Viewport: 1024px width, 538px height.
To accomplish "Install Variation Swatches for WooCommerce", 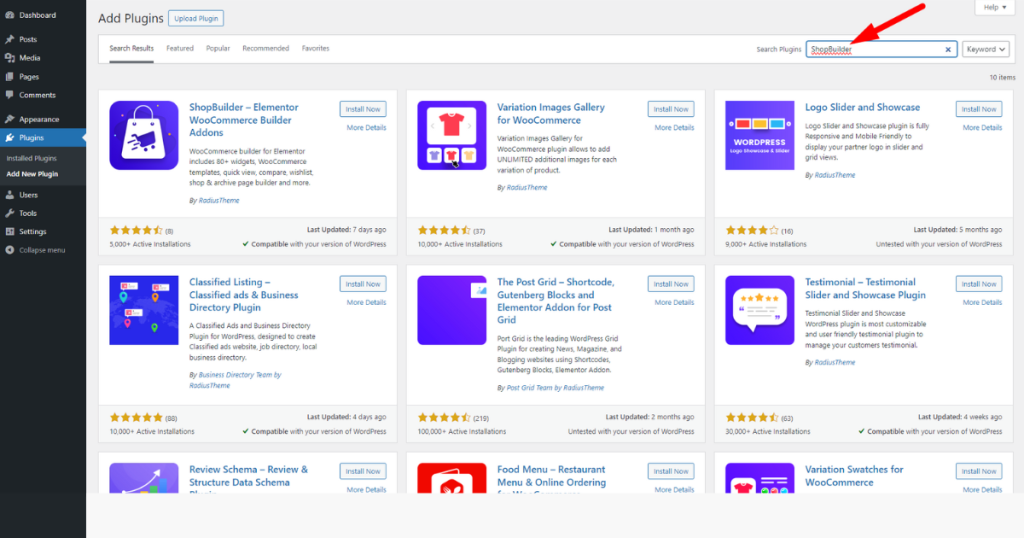I will [979, 471].
